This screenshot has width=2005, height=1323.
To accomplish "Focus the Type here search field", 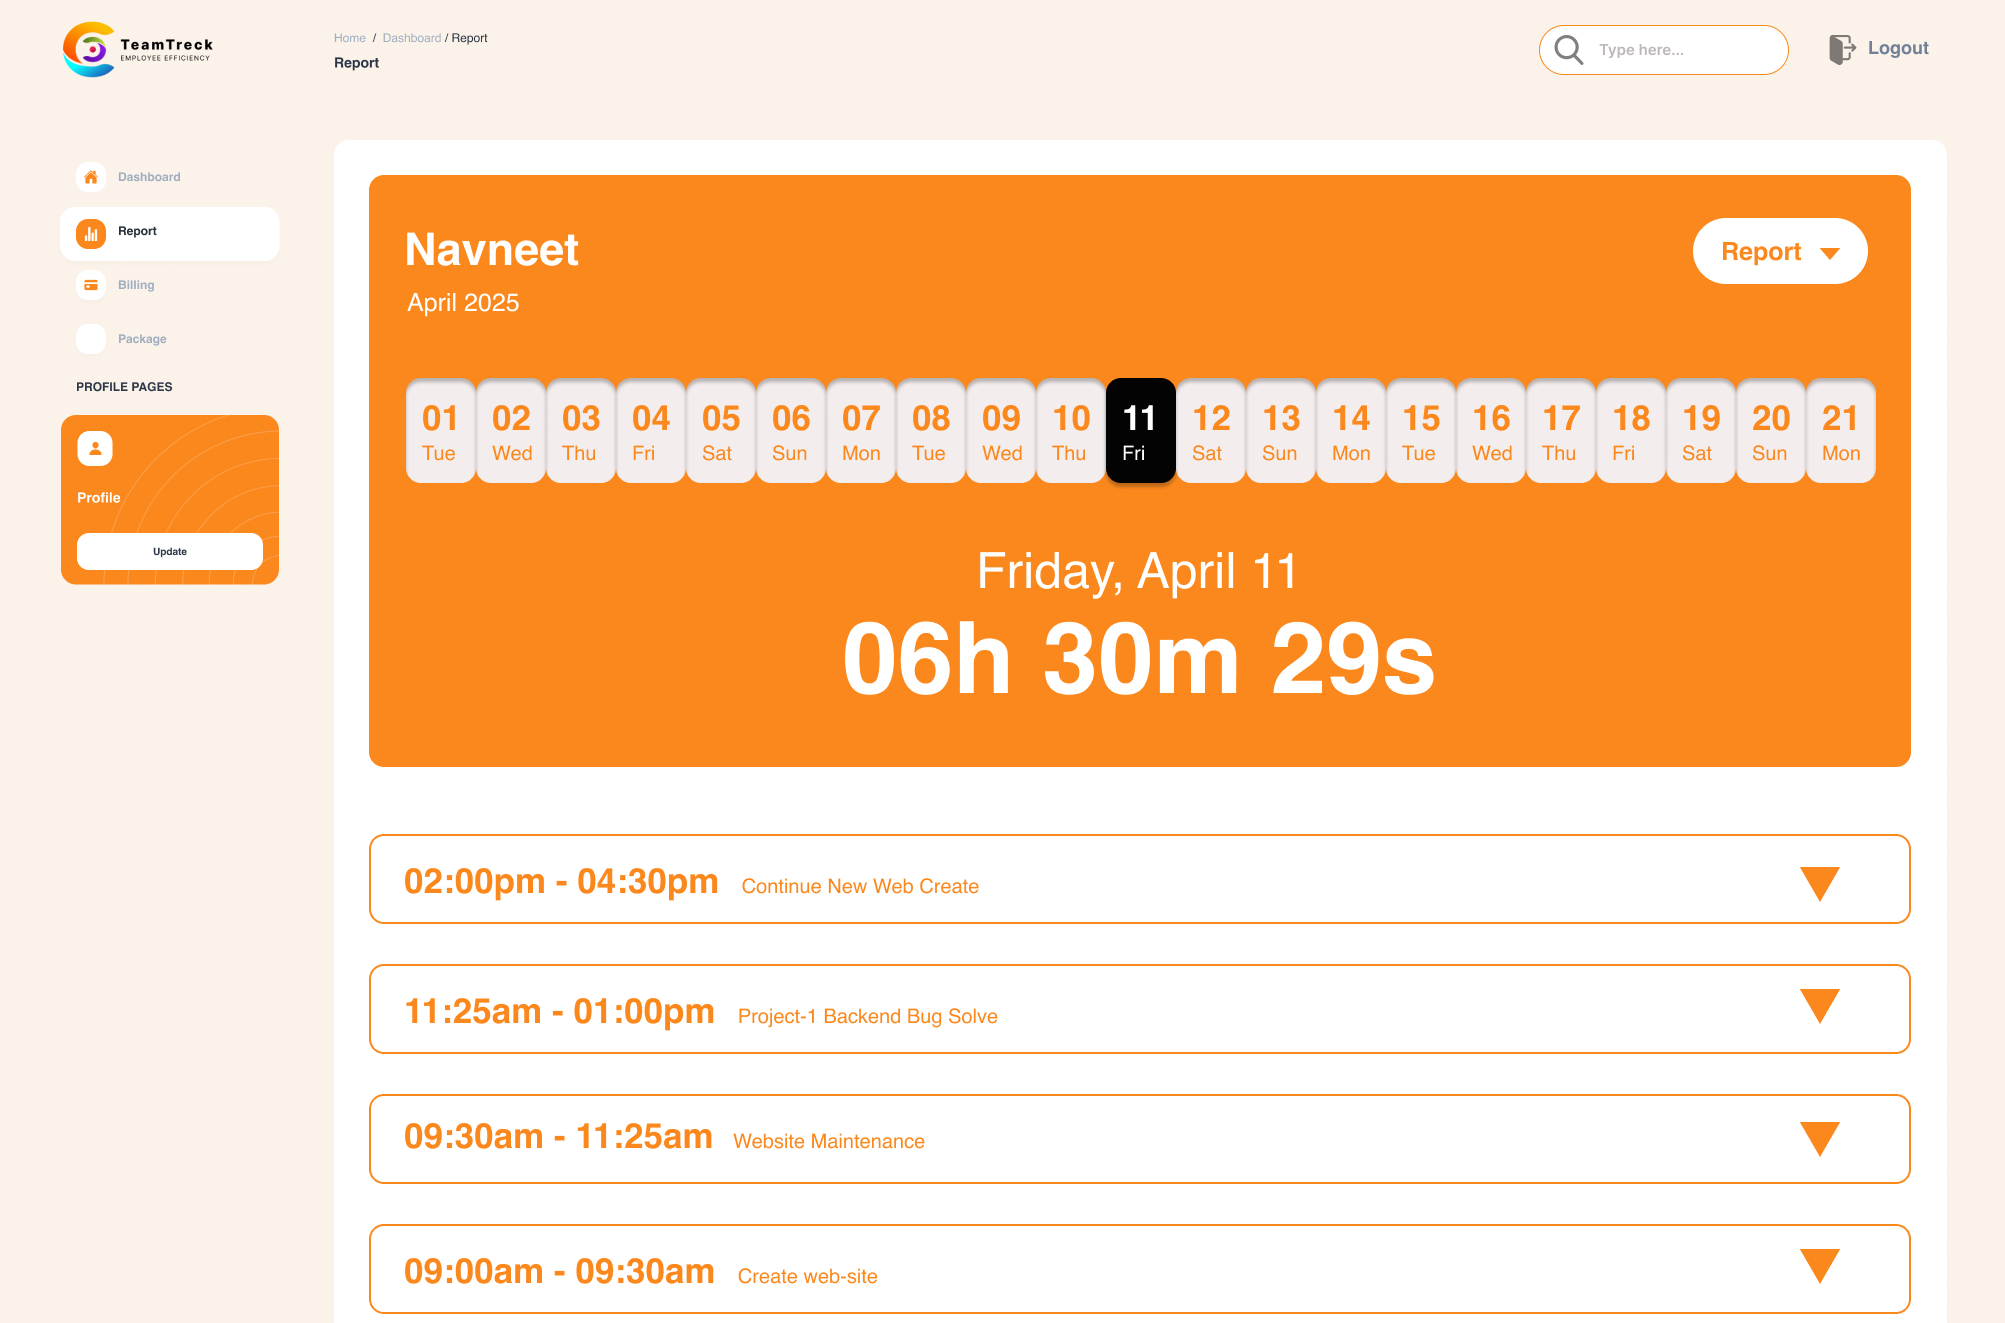I will click(1664, 50).
